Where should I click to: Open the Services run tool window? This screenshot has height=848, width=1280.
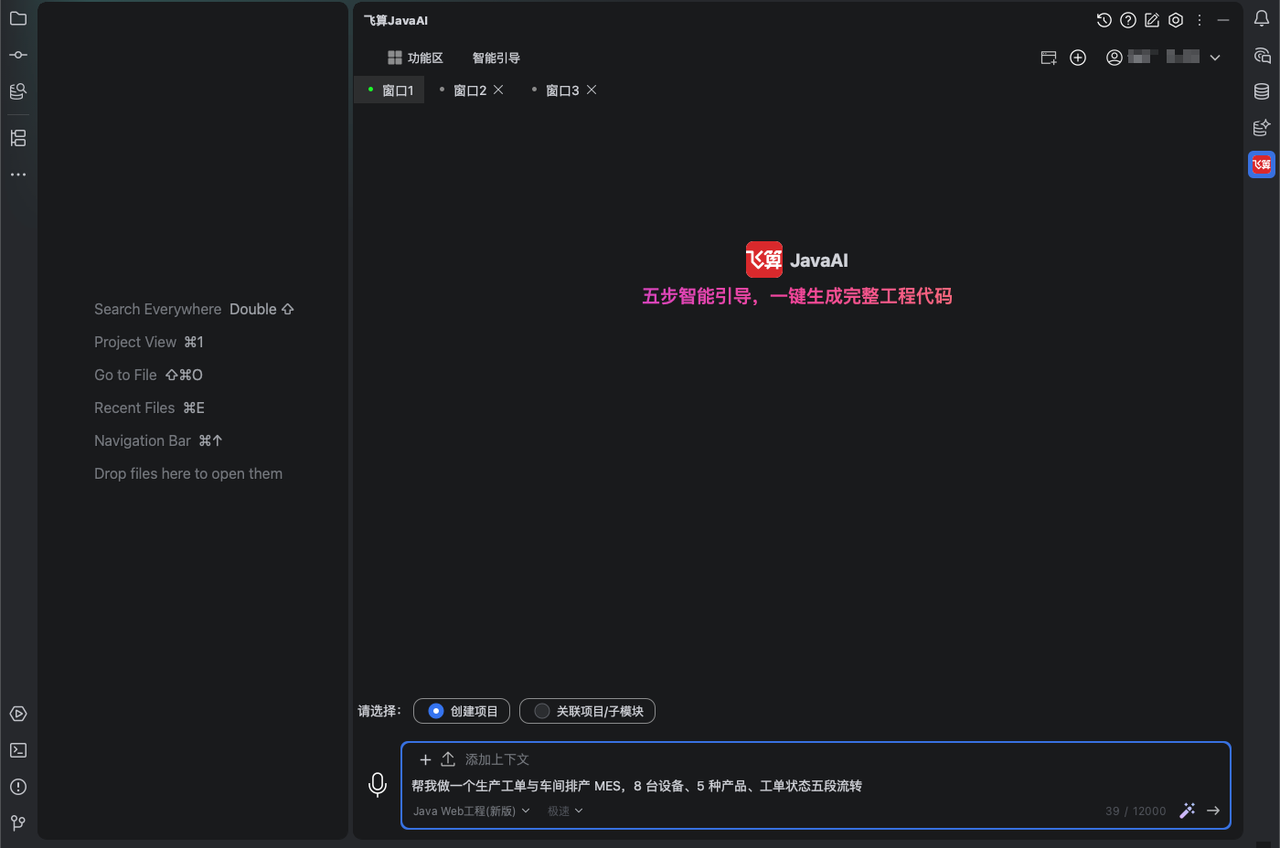click(x=18, y=714)
